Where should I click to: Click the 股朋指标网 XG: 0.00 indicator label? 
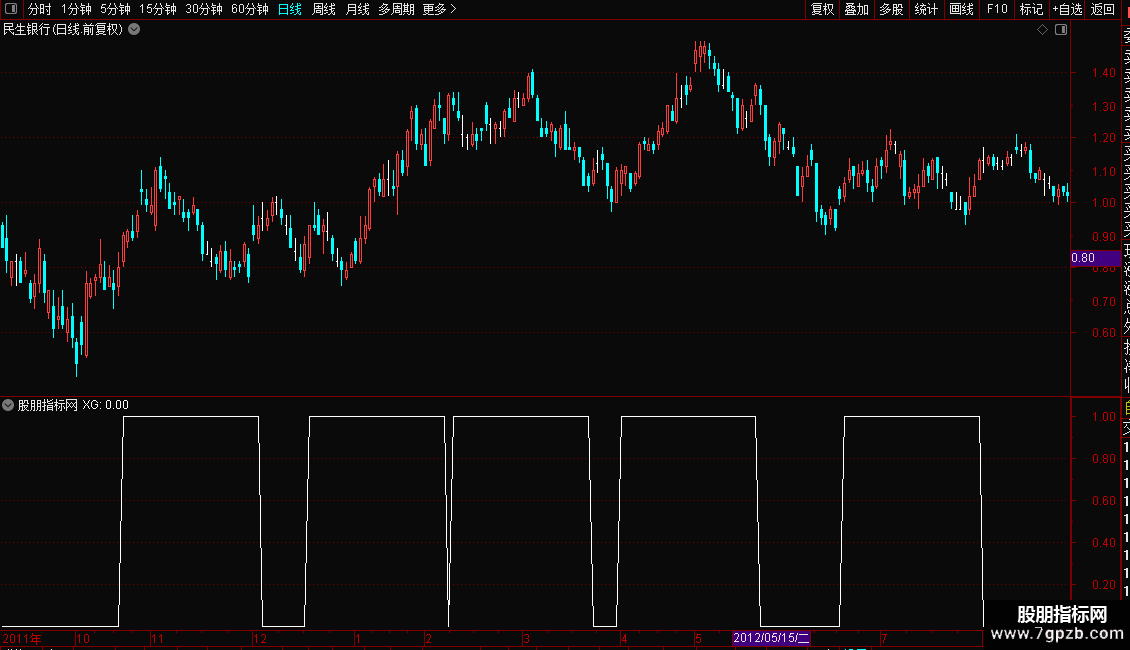(73, 405)
